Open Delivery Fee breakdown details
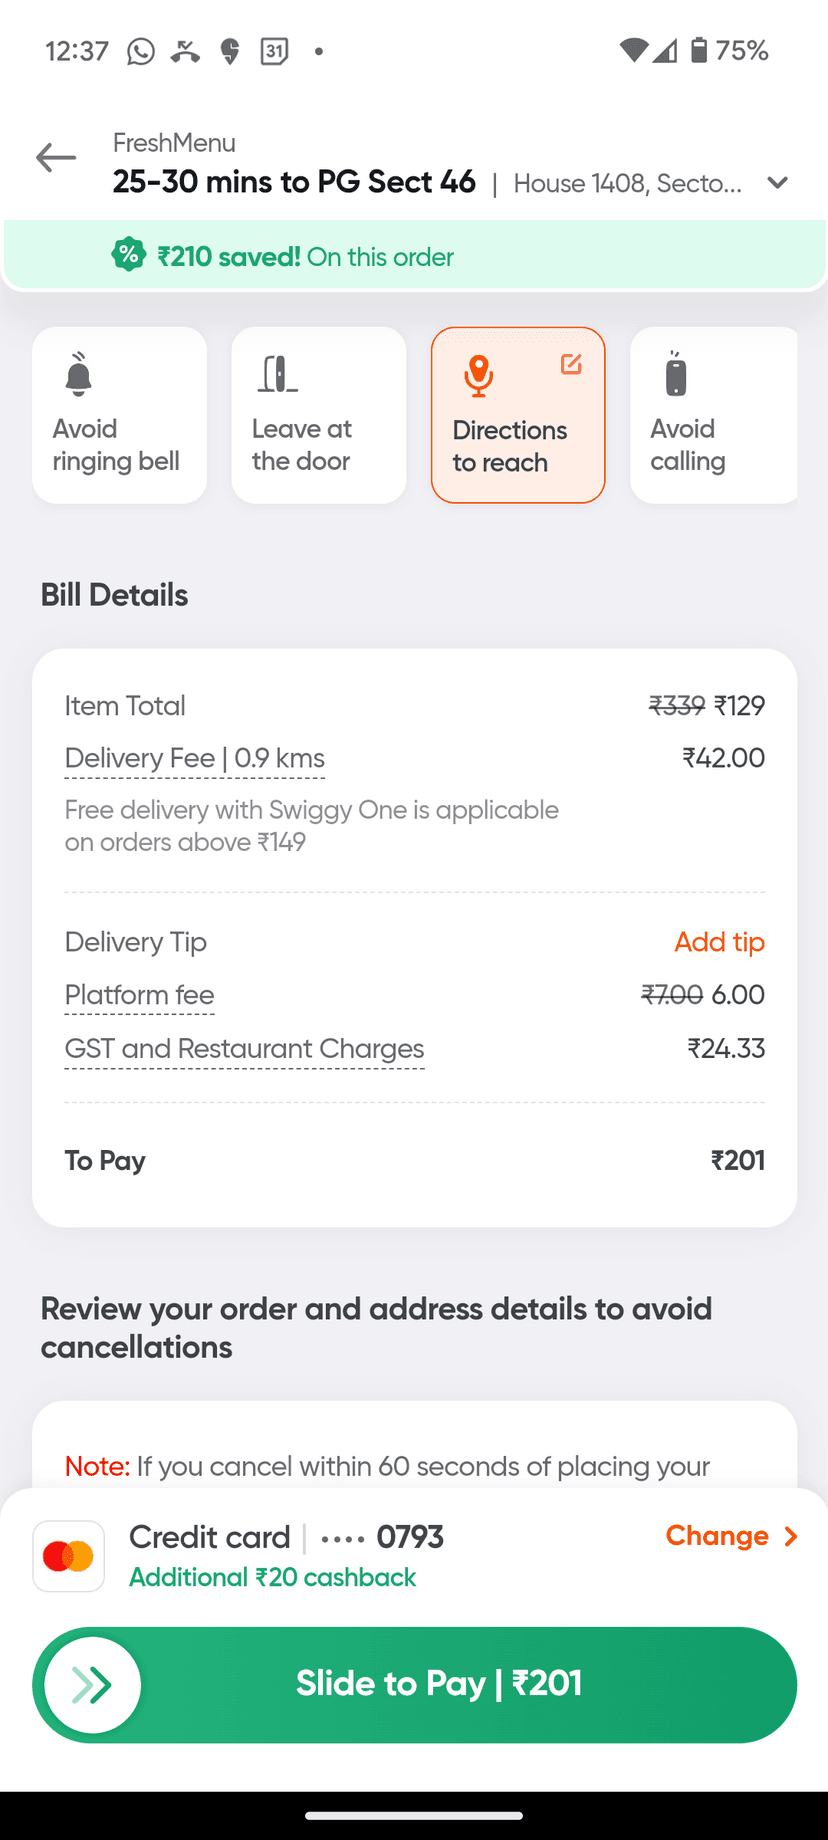Image resolution: width=828 pixels, height=1840 pixels. (x=195, y=759)
